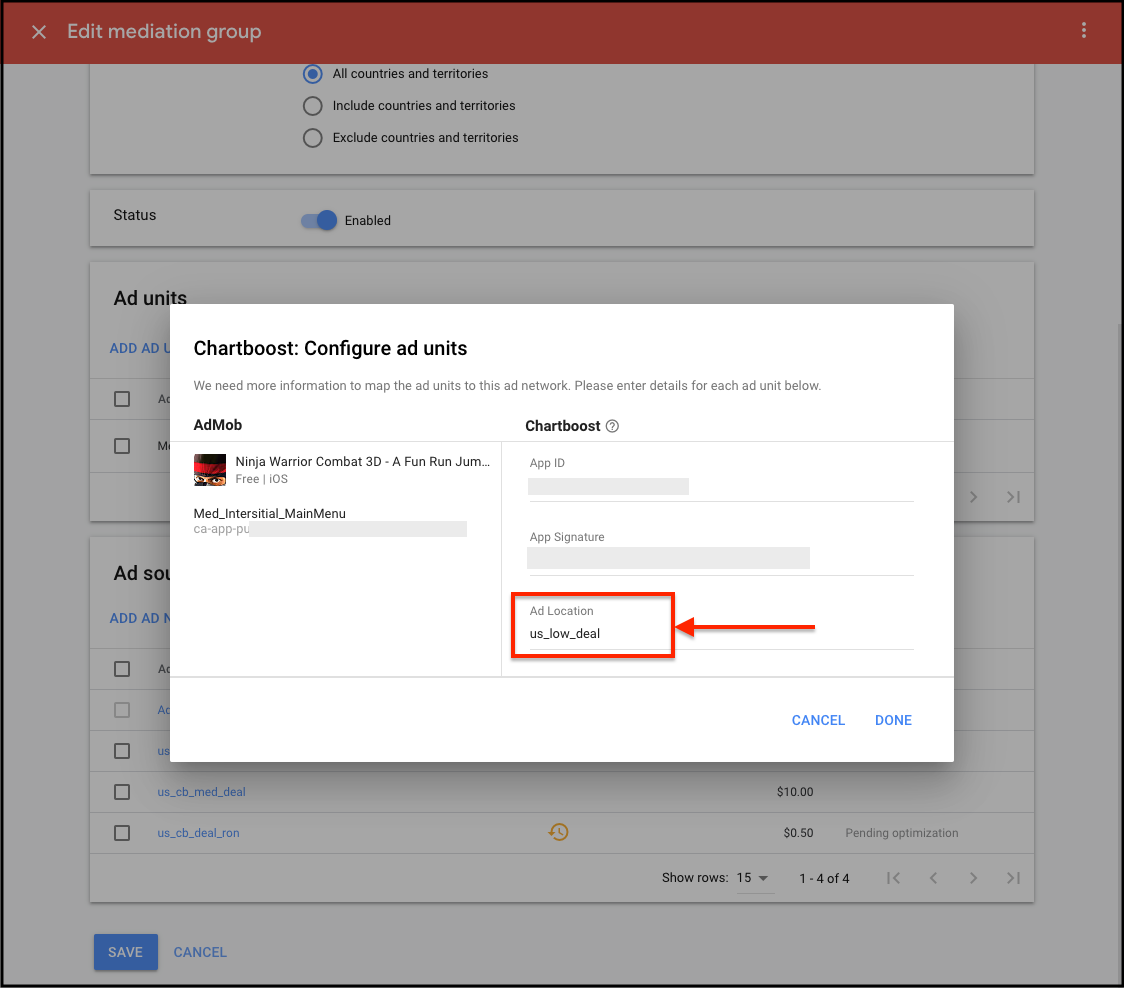Go to previous page in Ad sources pagination
This screenshot has width=1124, height=988.
(933, 878)
